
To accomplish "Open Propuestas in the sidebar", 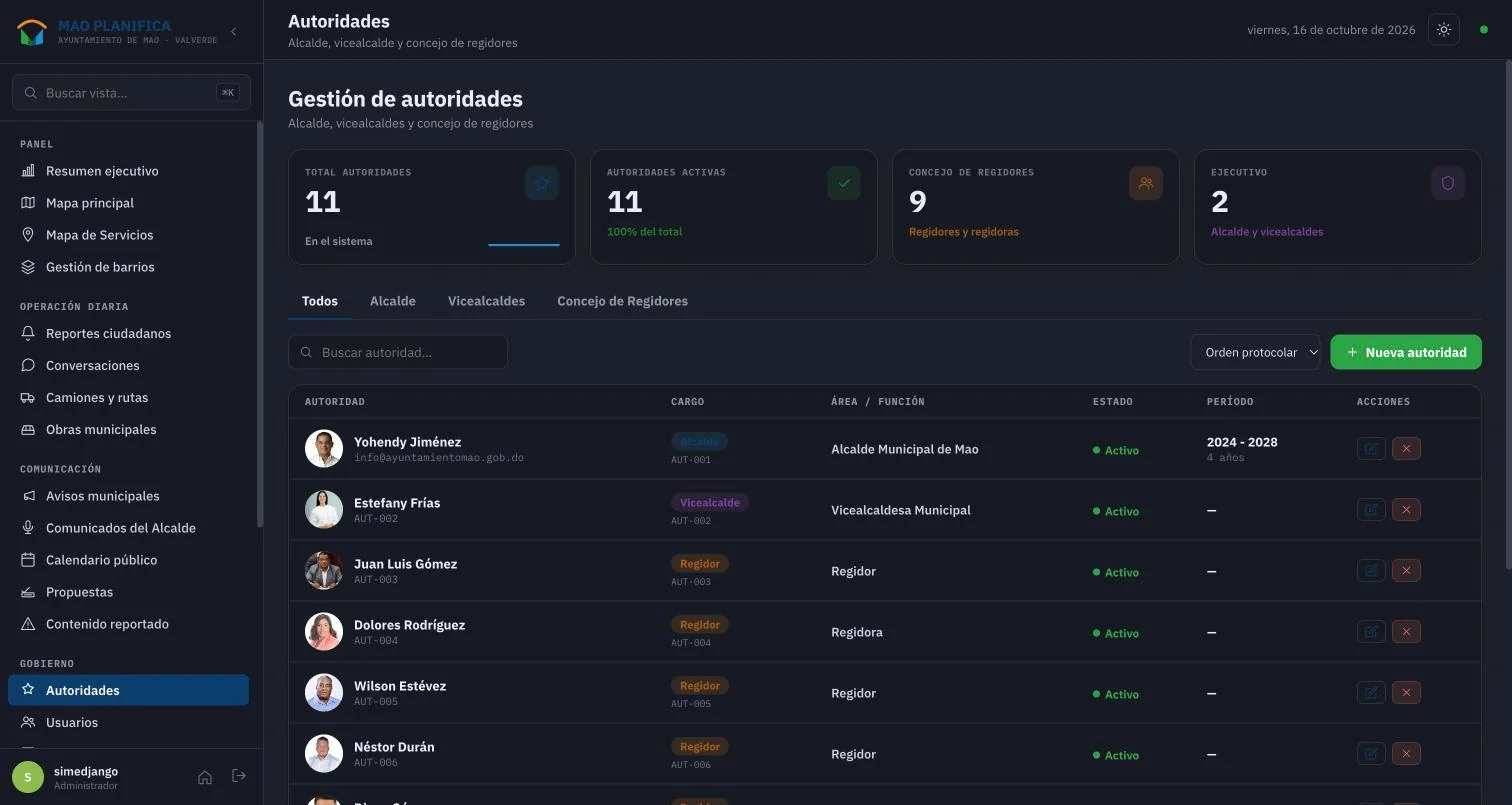I will 128,592.
